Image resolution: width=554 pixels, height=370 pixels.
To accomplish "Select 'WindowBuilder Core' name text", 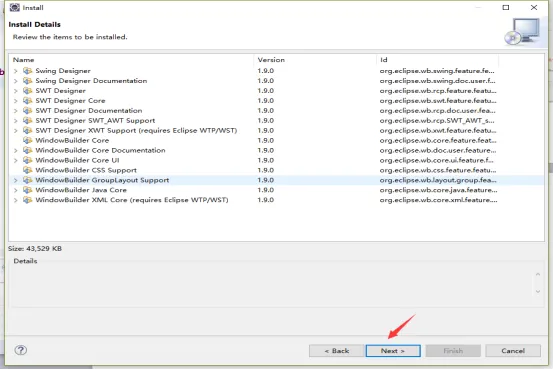I will pos(72,140).
